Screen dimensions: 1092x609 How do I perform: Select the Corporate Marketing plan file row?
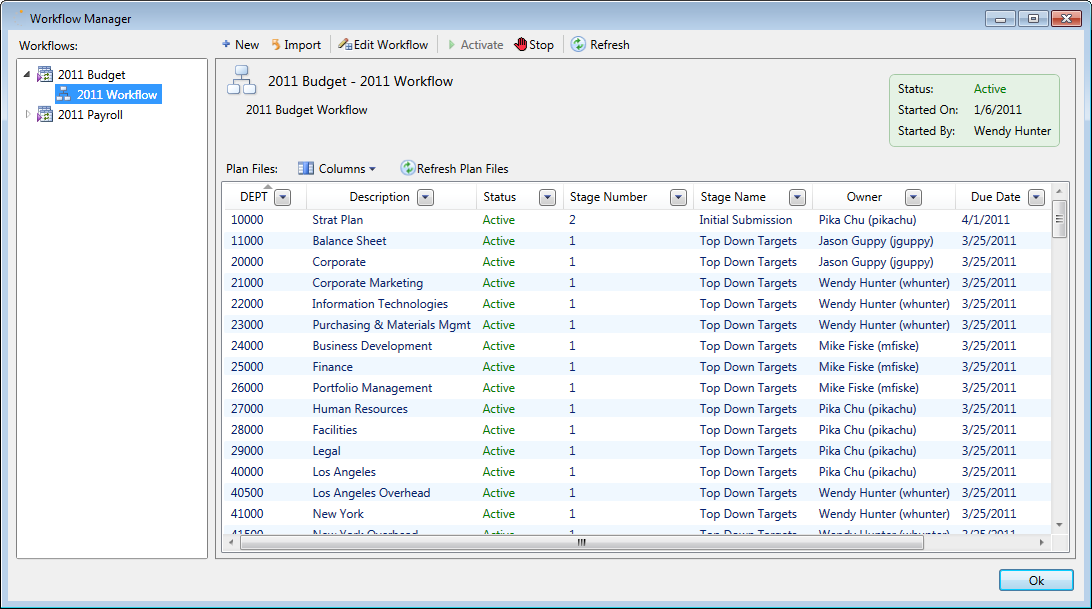(367, 283)
